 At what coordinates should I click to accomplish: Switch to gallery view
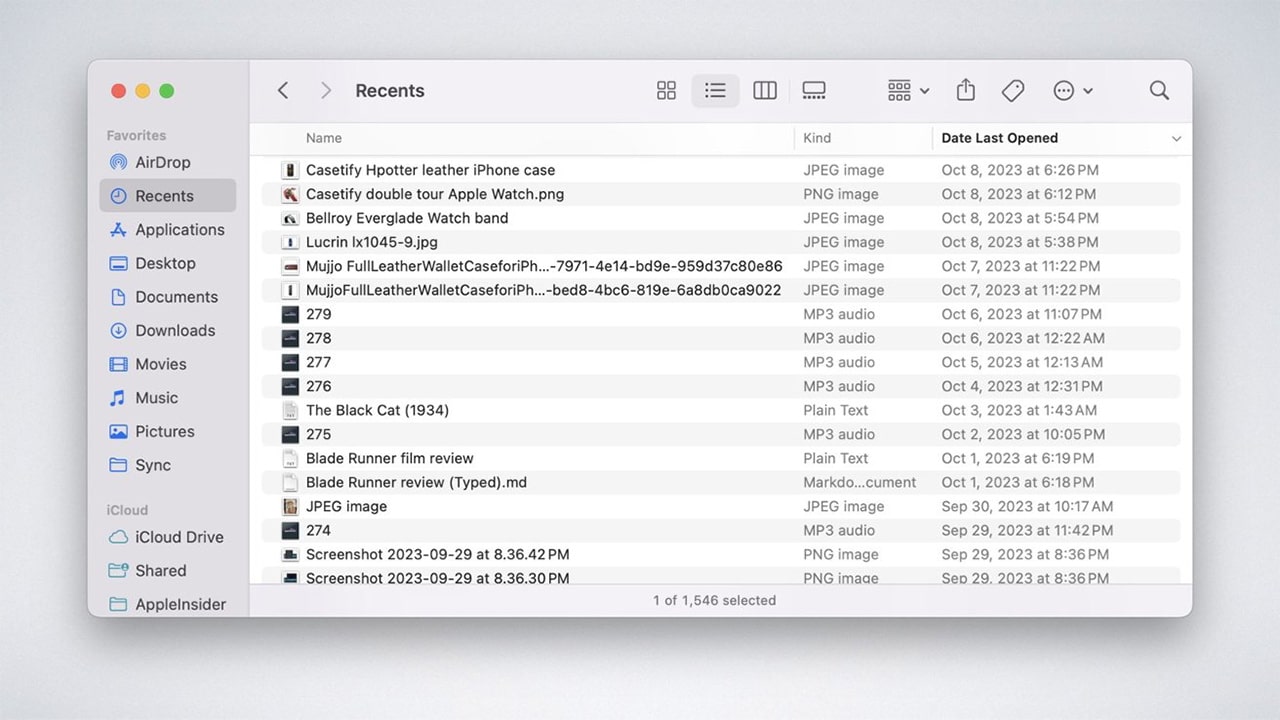pos(813,90)
